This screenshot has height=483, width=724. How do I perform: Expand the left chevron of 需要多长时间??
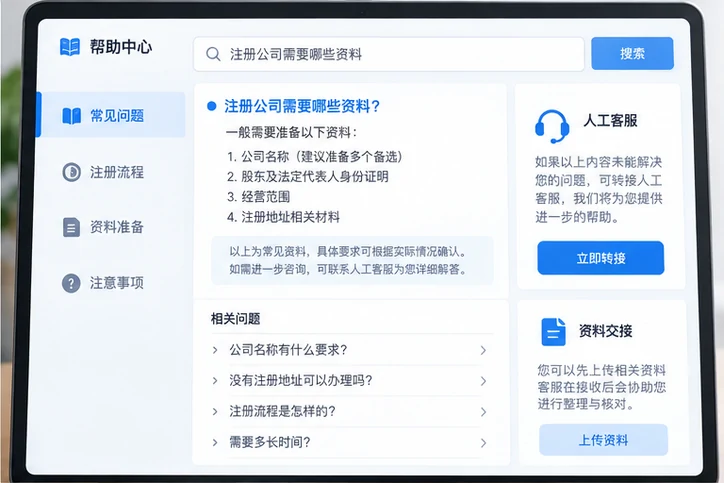[215, 442]
